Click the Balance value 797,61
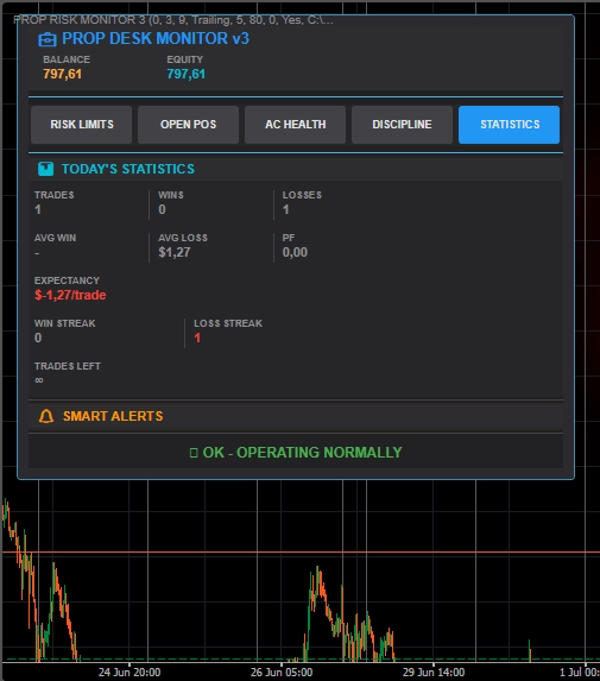This screenshot has width=600, height=681. (x=63, y=74)
